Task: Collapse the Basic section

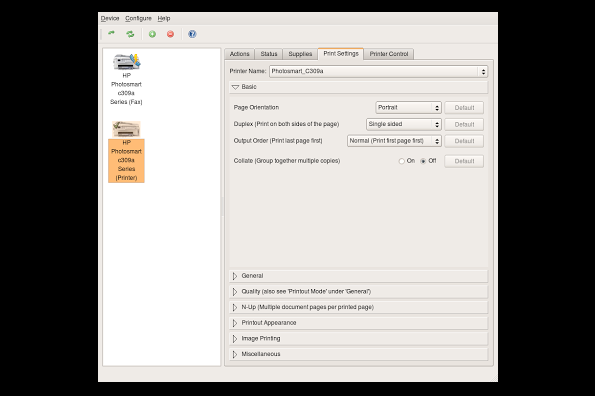Action: click(359, 87)
